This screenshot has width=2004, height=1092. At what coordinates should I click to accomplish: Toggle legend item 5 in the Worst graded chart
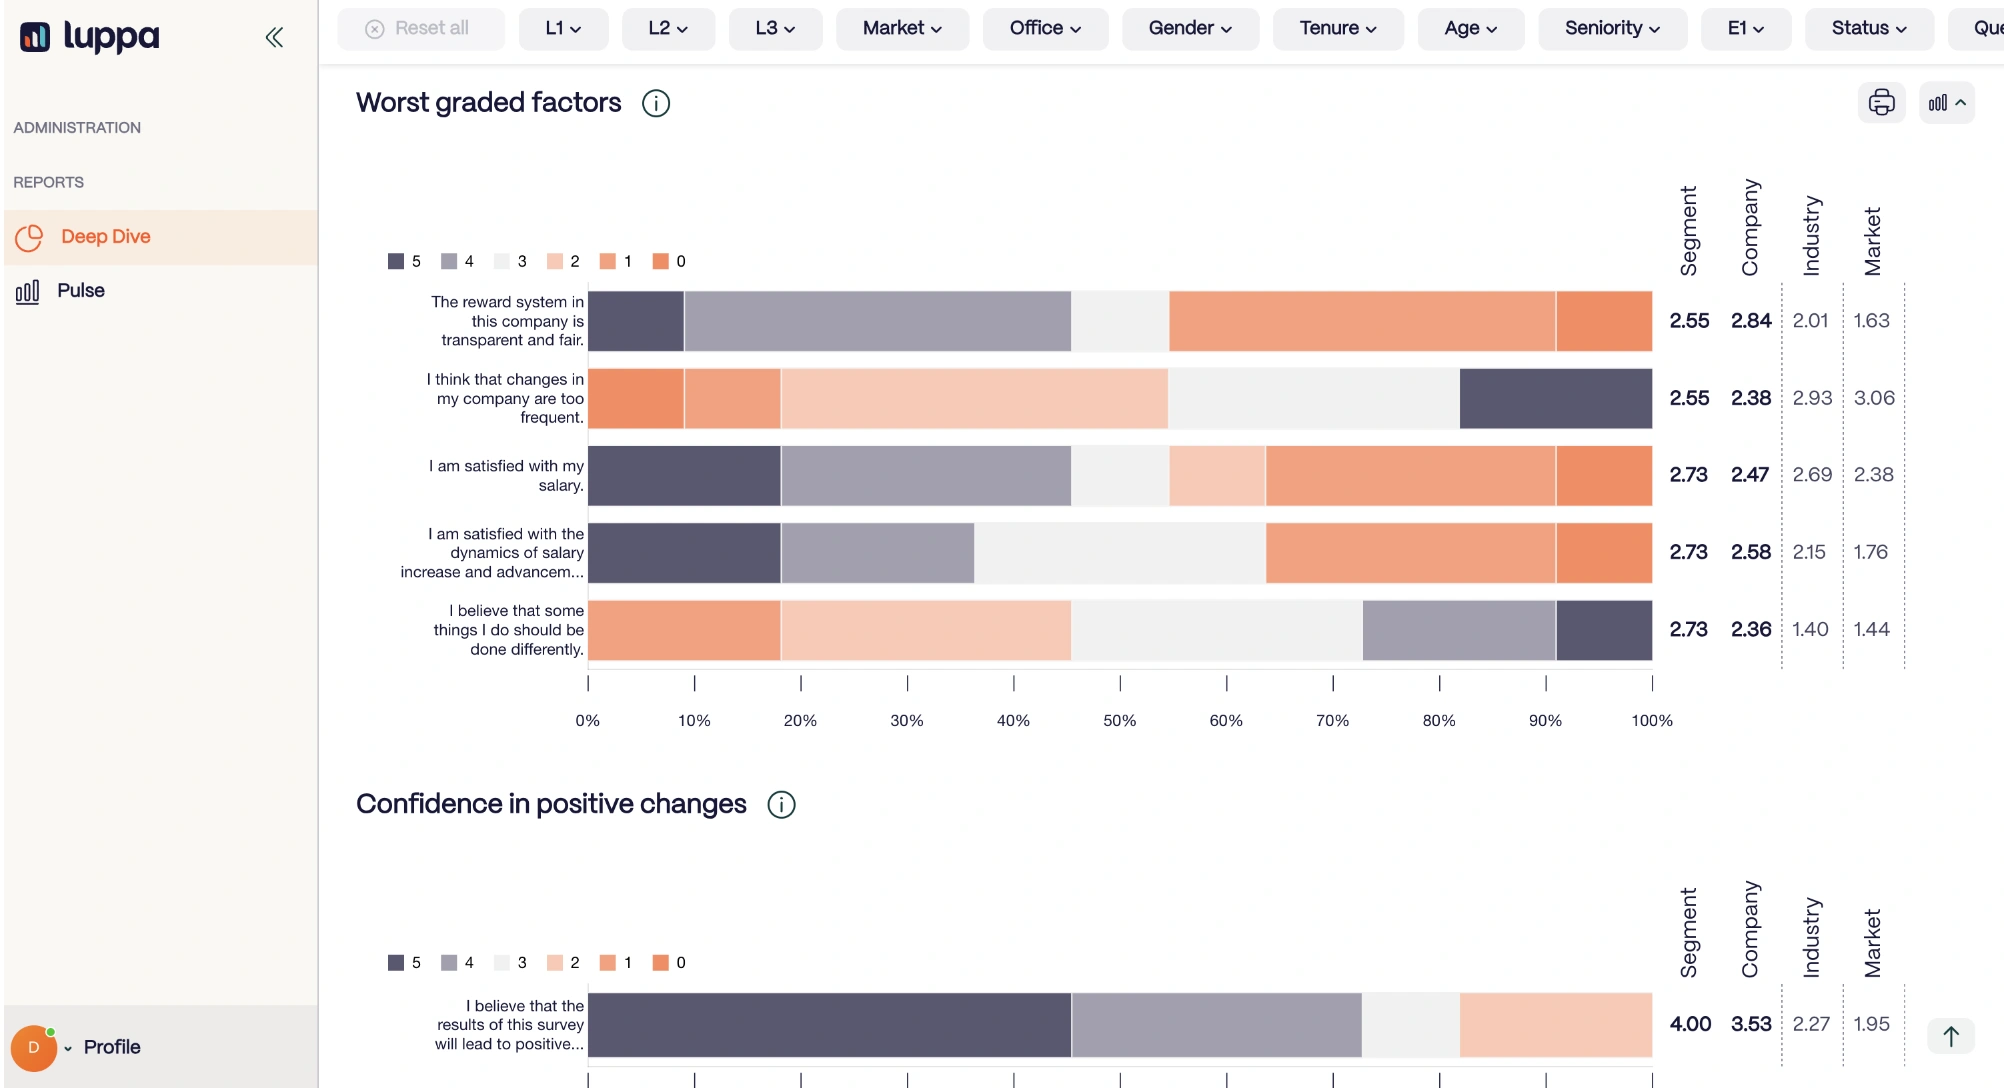[404, 261]
